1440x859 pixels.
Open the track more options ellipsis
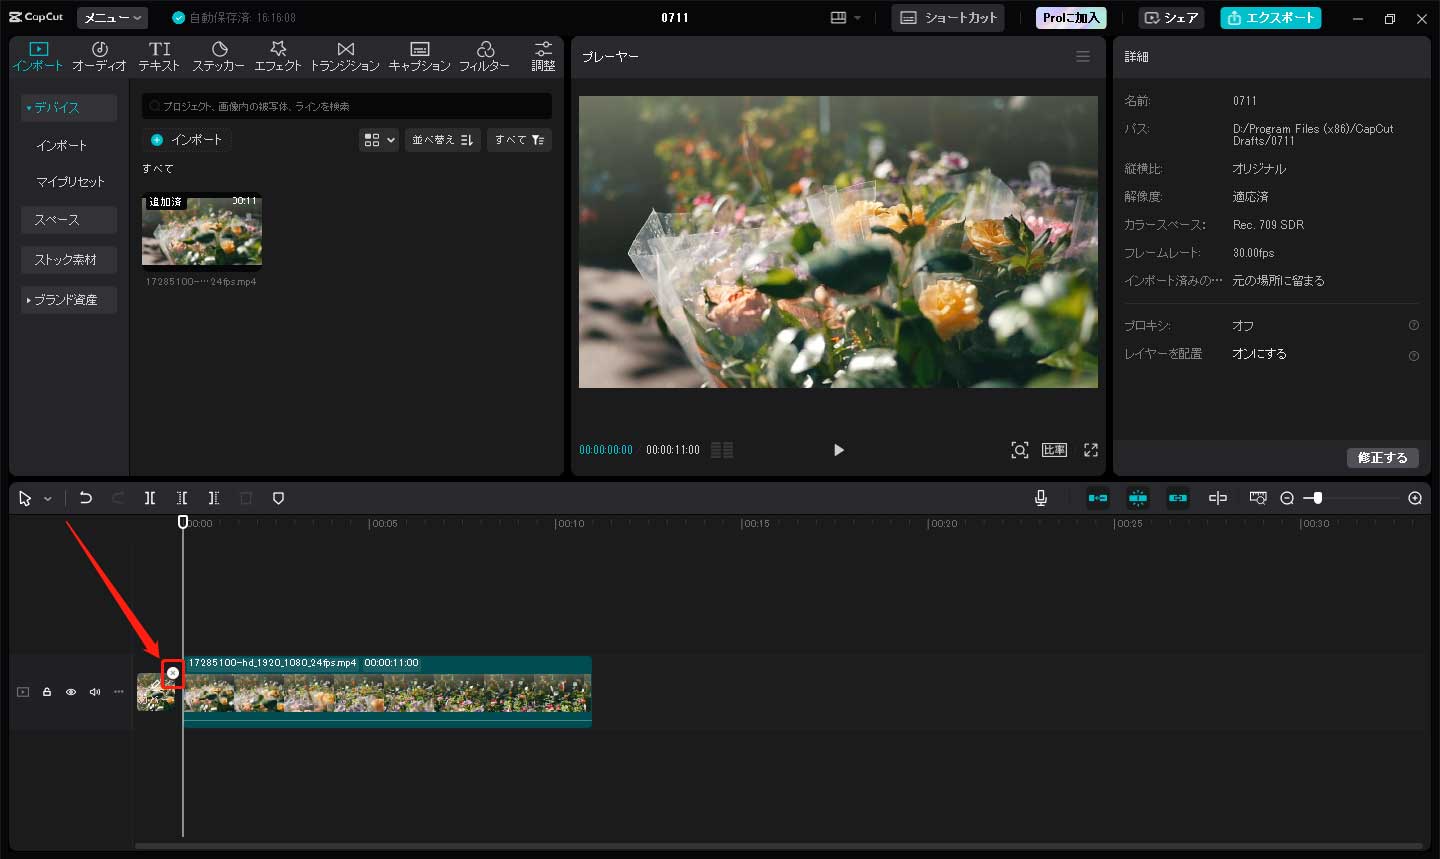[x=119, y=692]
